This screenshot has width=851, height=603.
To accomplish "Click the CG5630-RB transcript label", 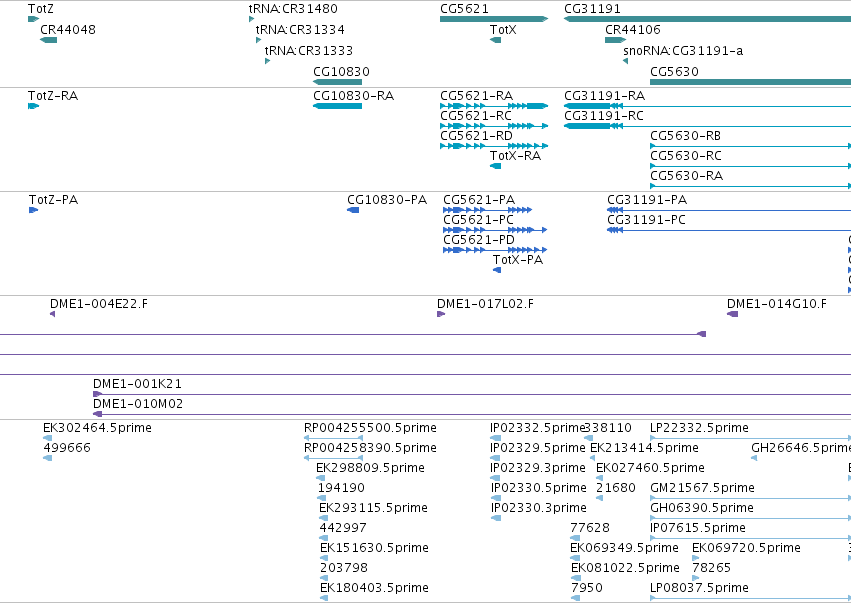I will pyautogui.click(x=685, y=136).
